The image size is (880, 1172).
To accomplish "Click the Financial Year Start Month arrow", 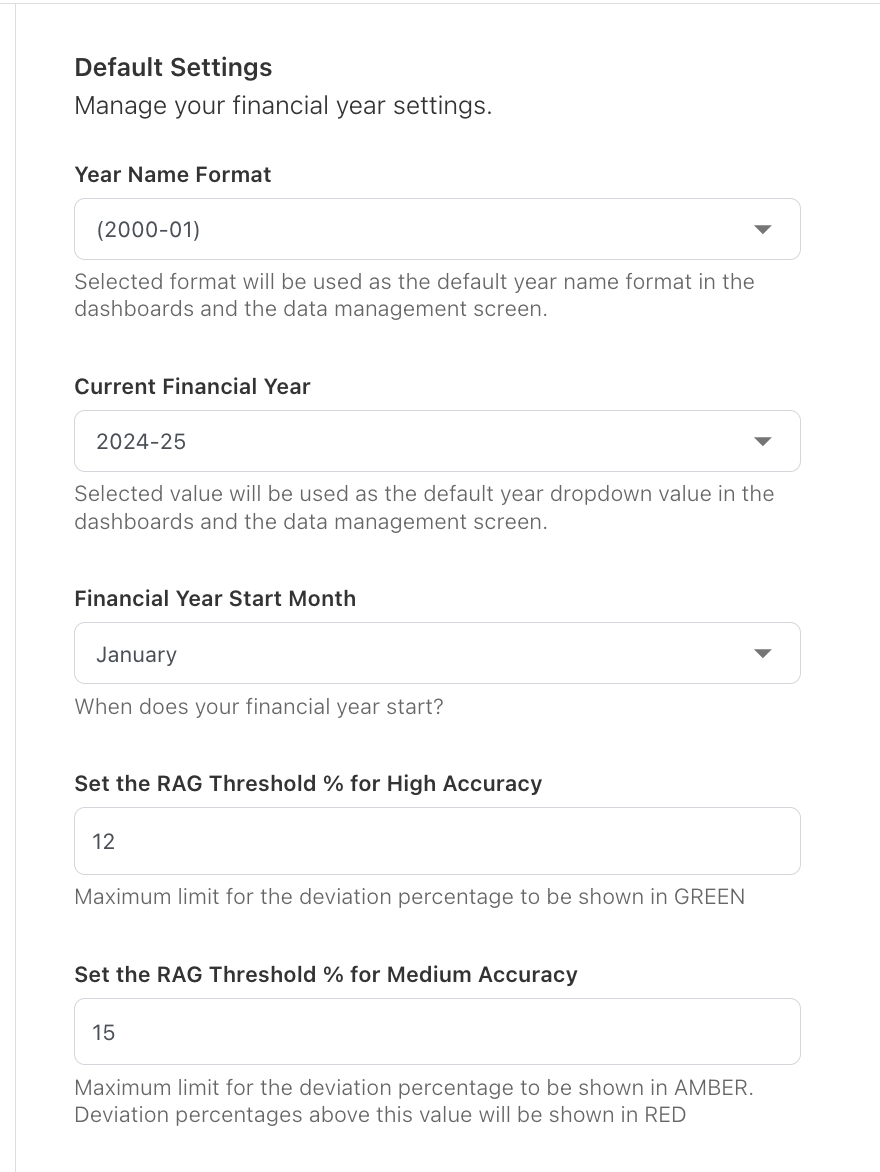I will 762,654.
